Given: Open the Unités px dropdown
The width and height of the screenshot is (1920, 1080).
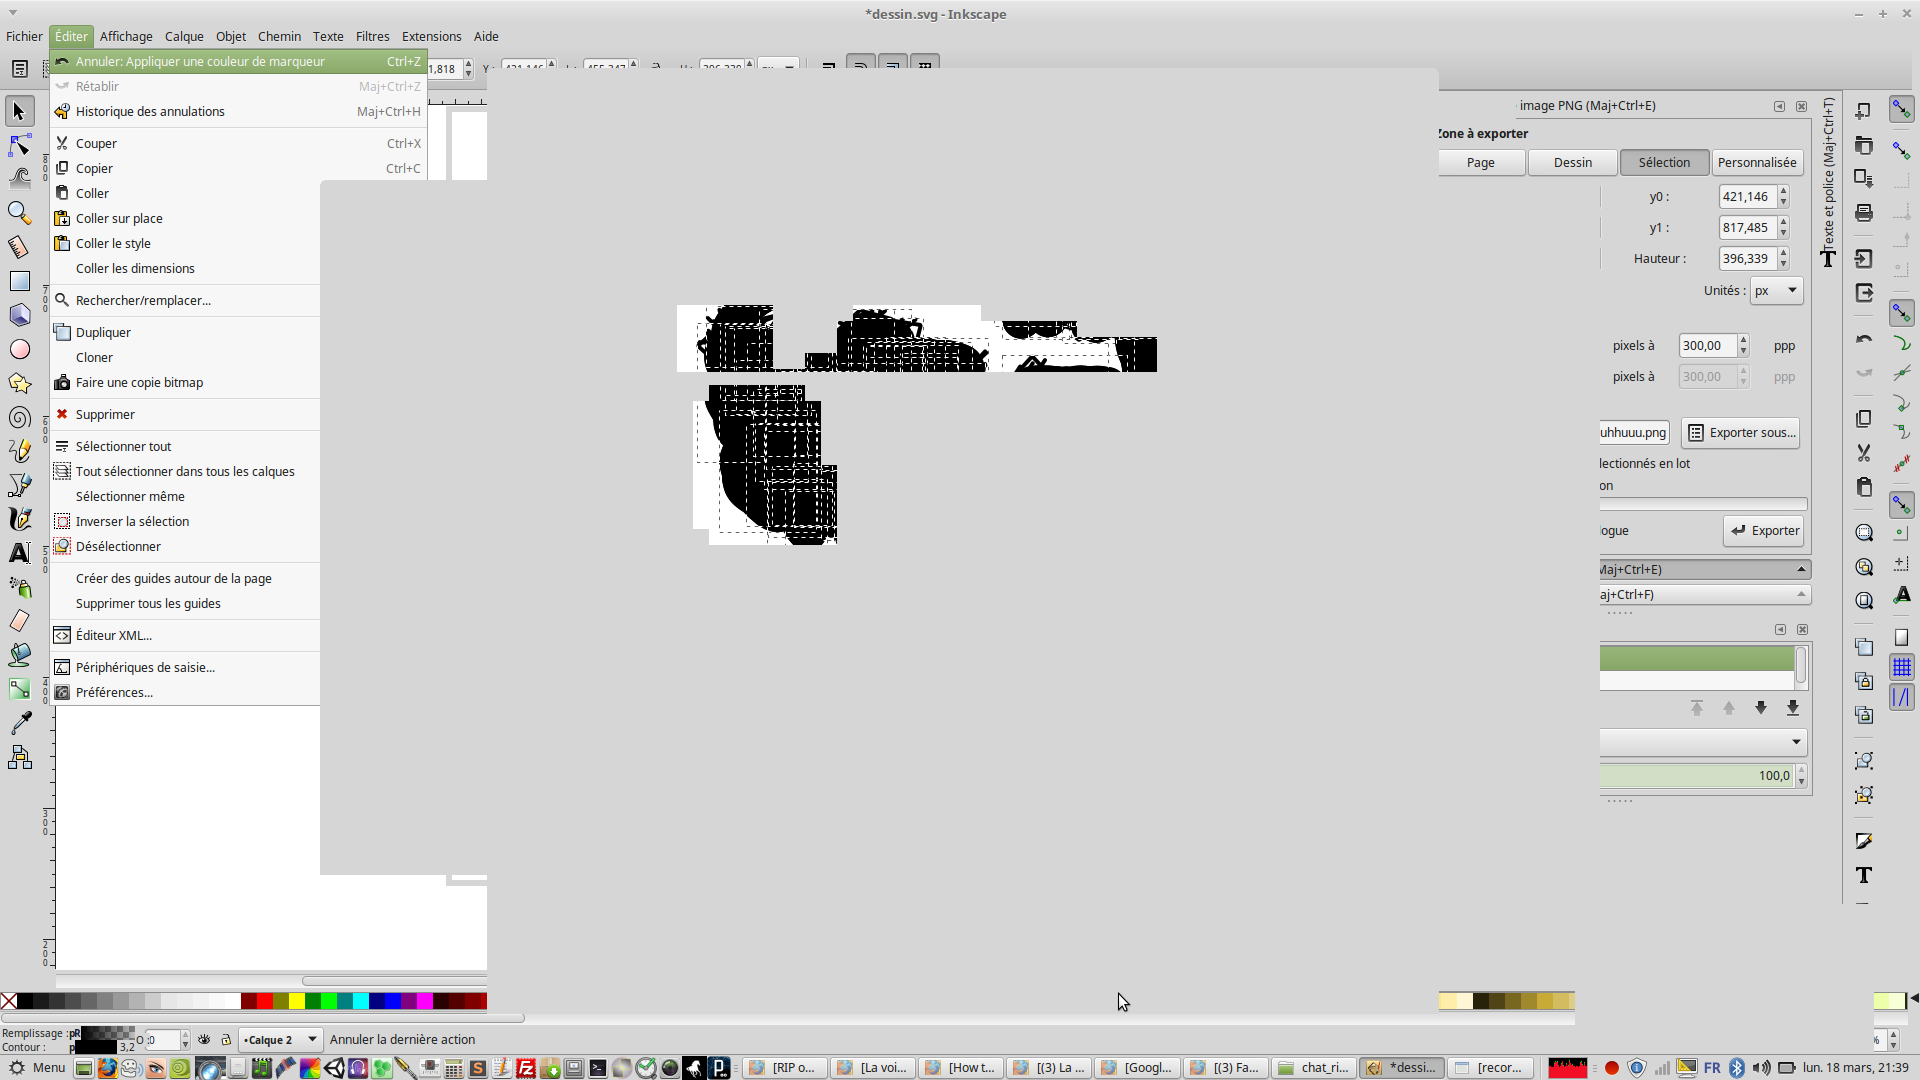Looking at the screenshot, I should 1776,291.
